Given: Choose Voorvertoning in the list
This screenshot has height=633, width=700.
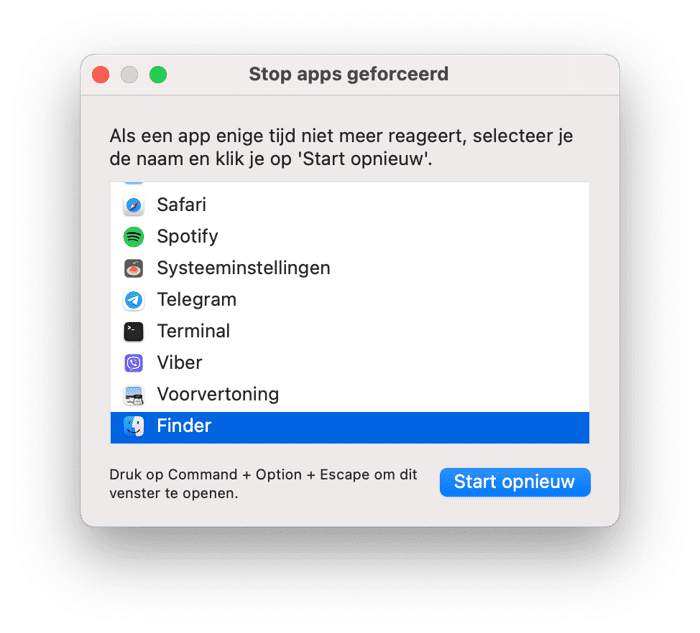Looking at the screenshot, I should pyautogui.click(x=350, y=395).
